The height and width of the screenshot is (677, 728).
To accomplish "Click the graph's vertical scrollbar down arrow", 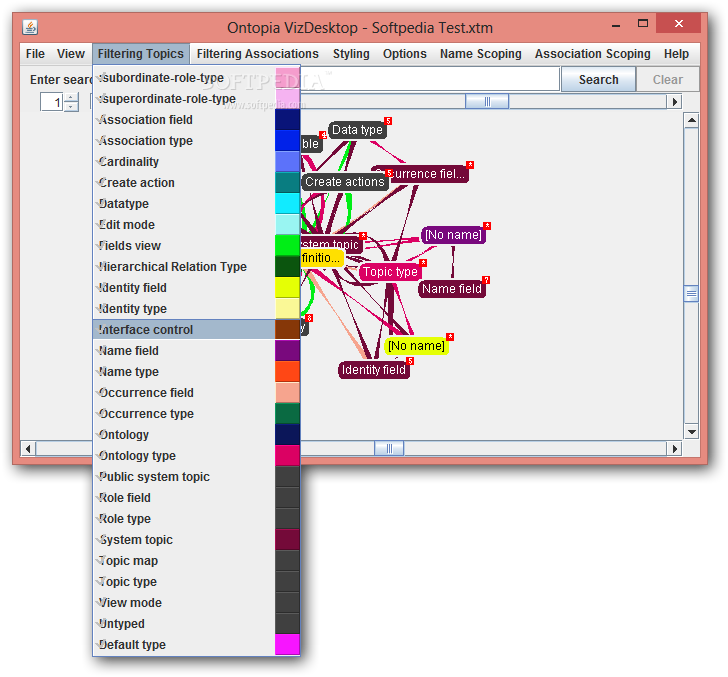I will 691,432.
